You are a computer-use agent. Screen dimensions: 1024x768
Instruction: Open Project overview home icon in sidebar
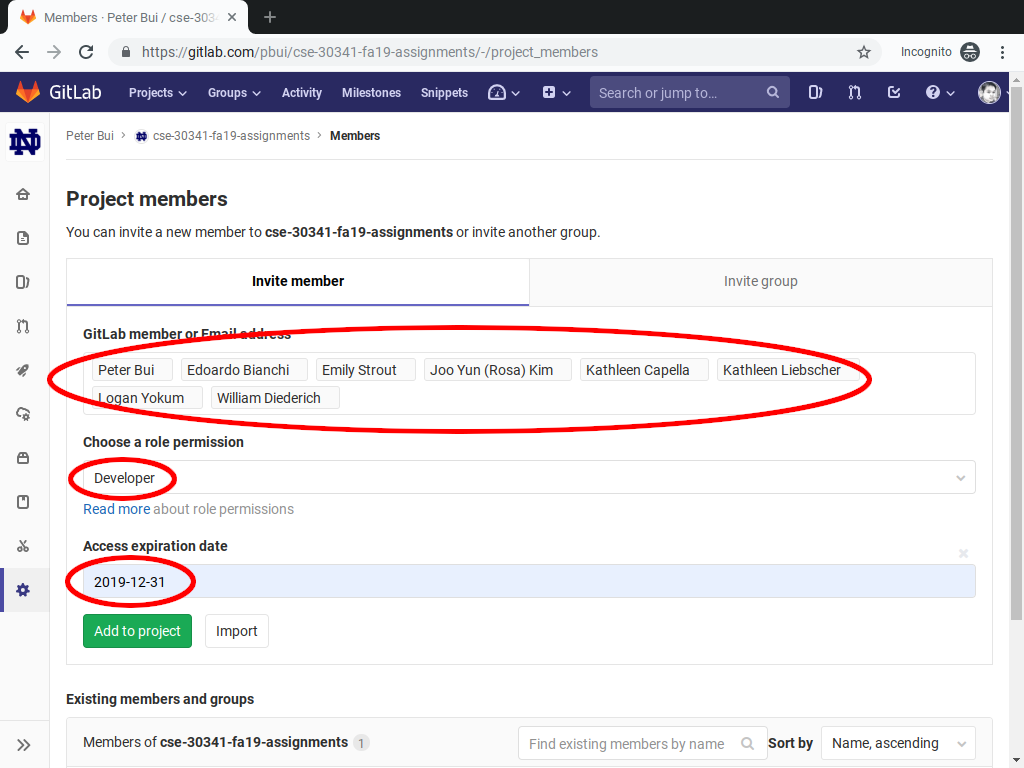(23, 194)
